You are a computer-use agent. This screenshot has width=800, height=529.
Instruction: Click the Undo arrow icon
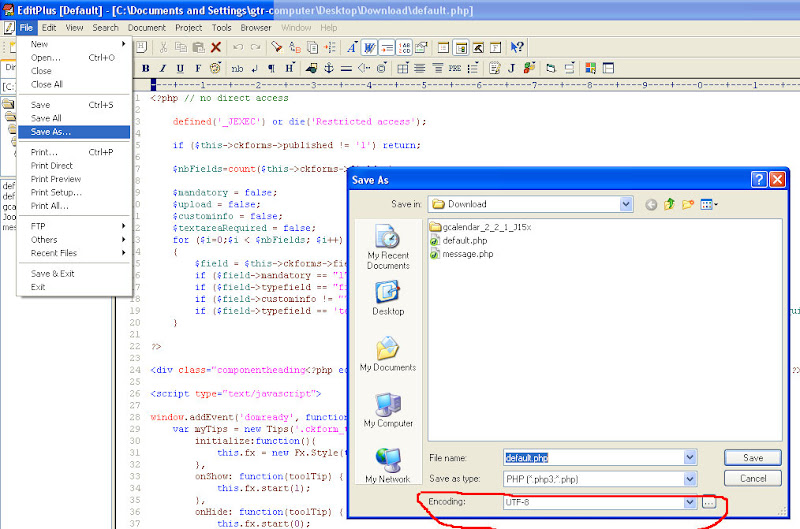point(238,47)
